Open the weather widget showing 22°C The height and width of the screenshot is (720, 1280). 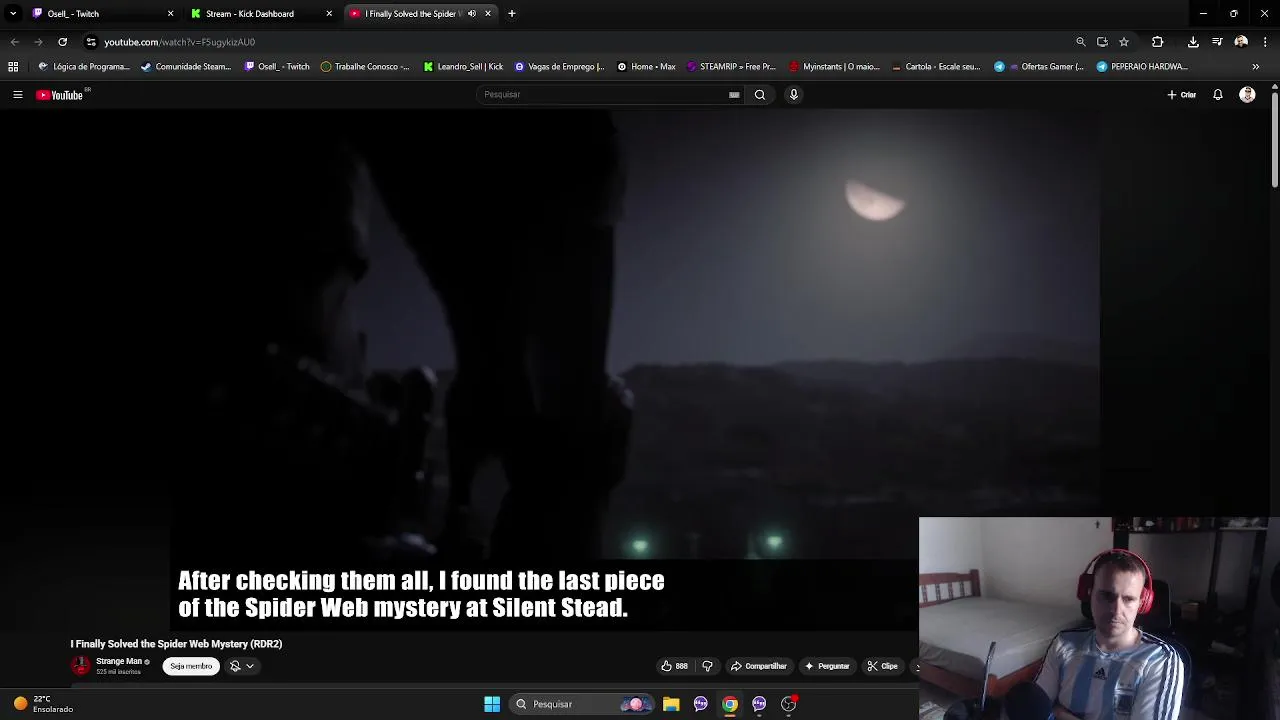point(42,704)
